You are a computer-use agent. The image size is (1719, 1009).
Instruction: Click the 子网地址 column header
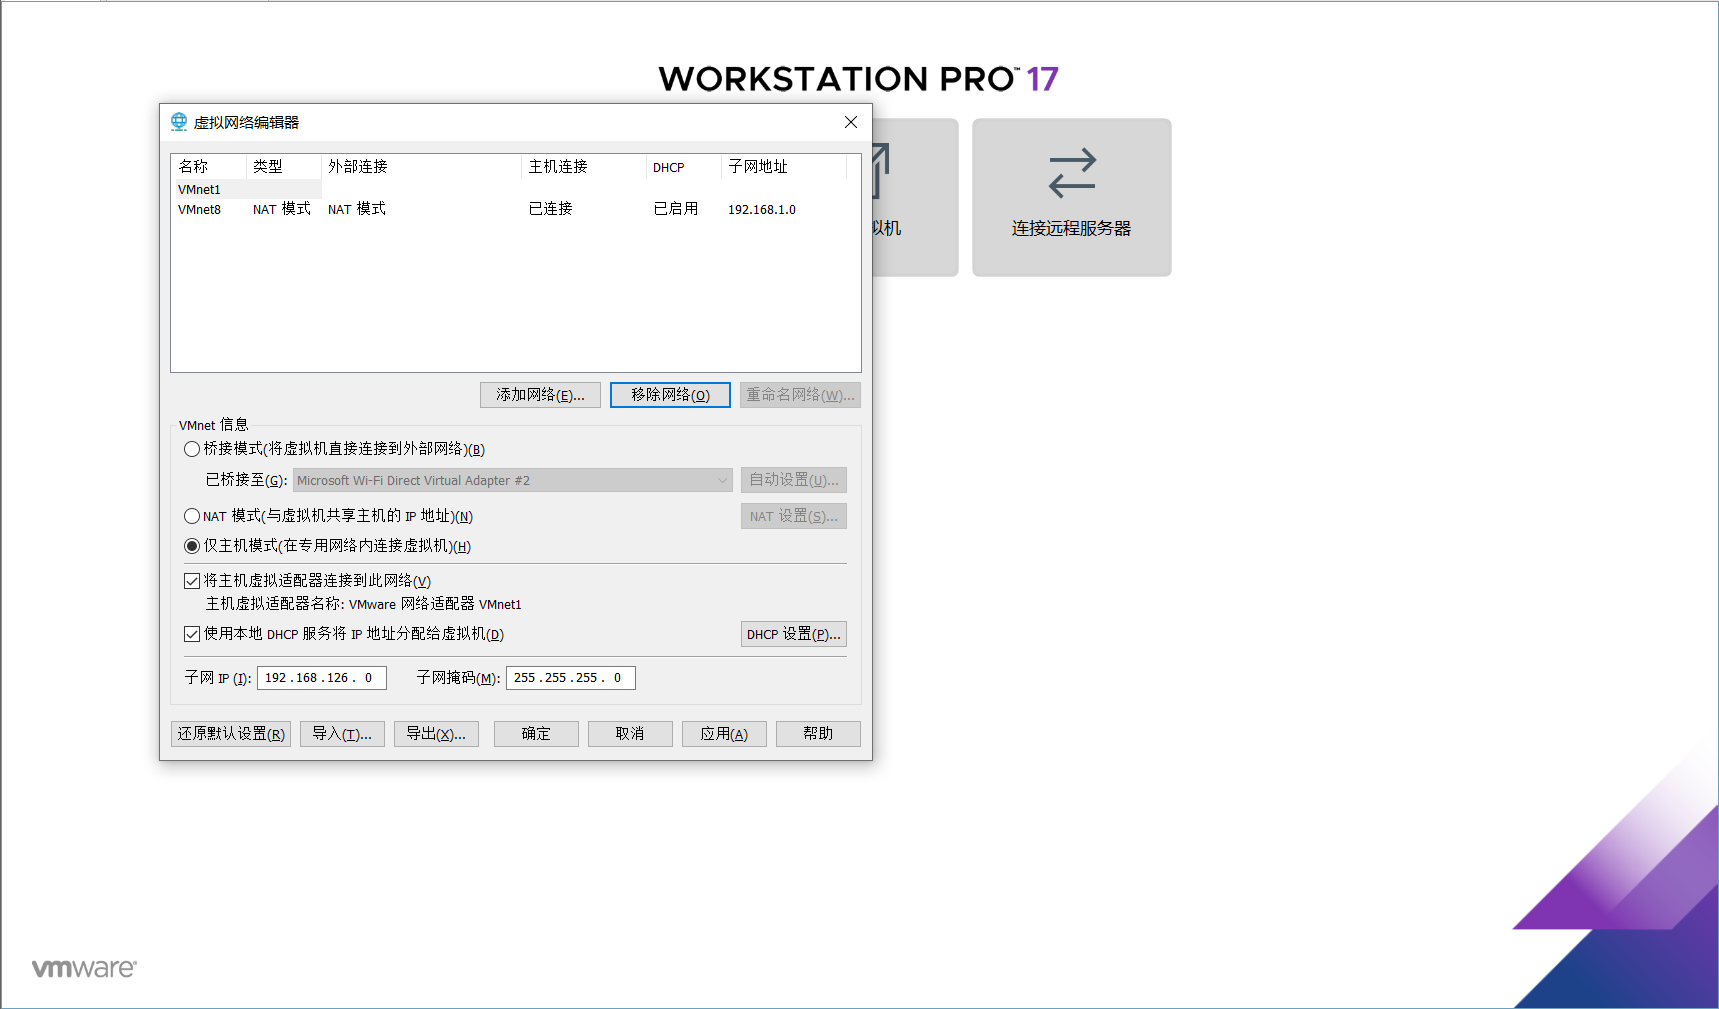pyautogui.click(x=784, y=167)
